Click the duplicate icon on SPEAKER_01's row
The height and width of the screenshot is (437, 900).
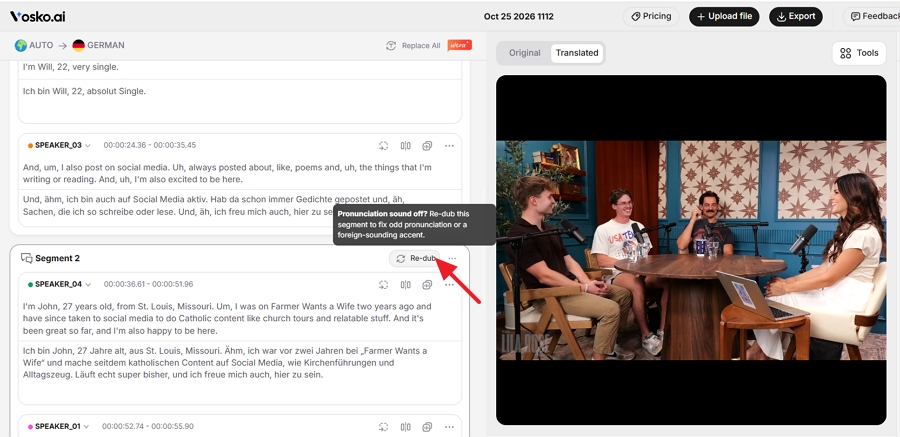click(427, 427)
